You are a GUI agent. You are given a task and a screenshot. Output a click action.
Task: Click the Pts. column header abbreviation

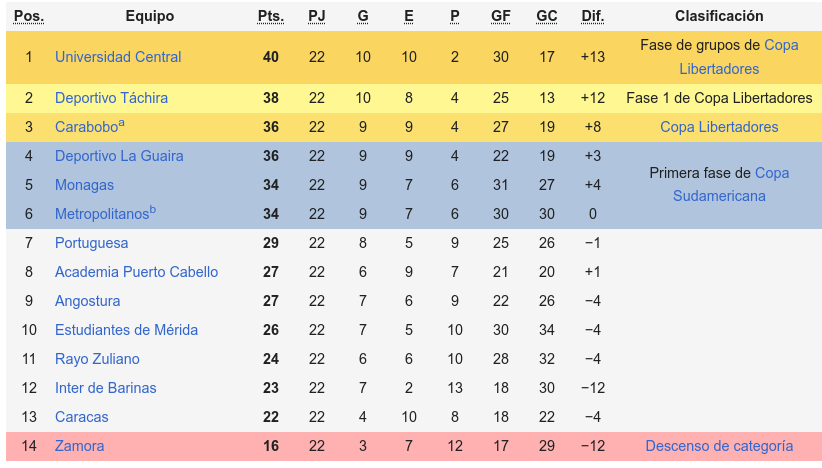point(271,16)
